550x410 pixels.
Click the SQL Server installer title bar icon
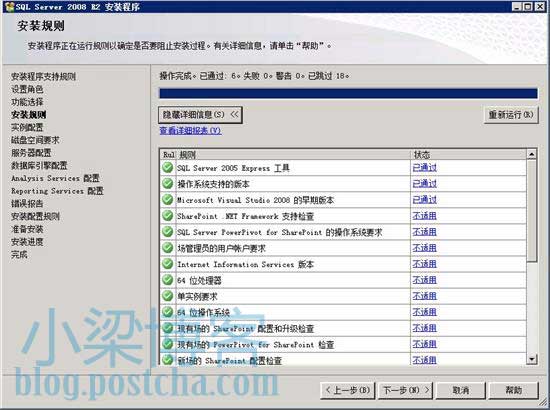tap(9, 7)
